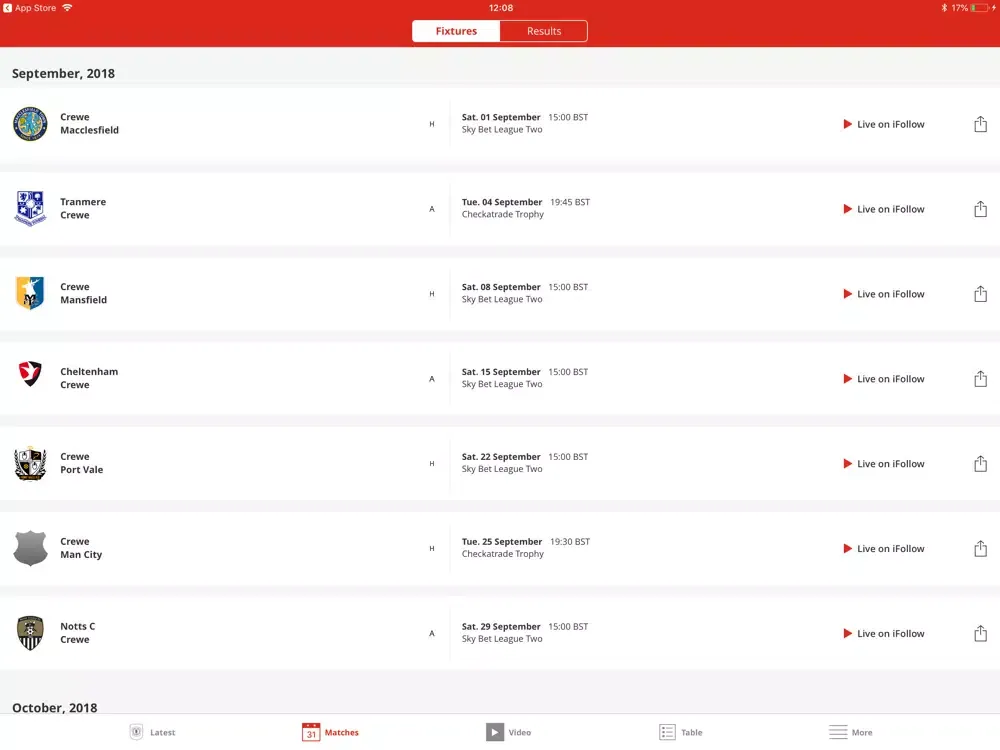The width and height of the screenshot is (1000, 750).
Task: Share the Crewe vs Mansfield fixture
Action: [980, 293]
